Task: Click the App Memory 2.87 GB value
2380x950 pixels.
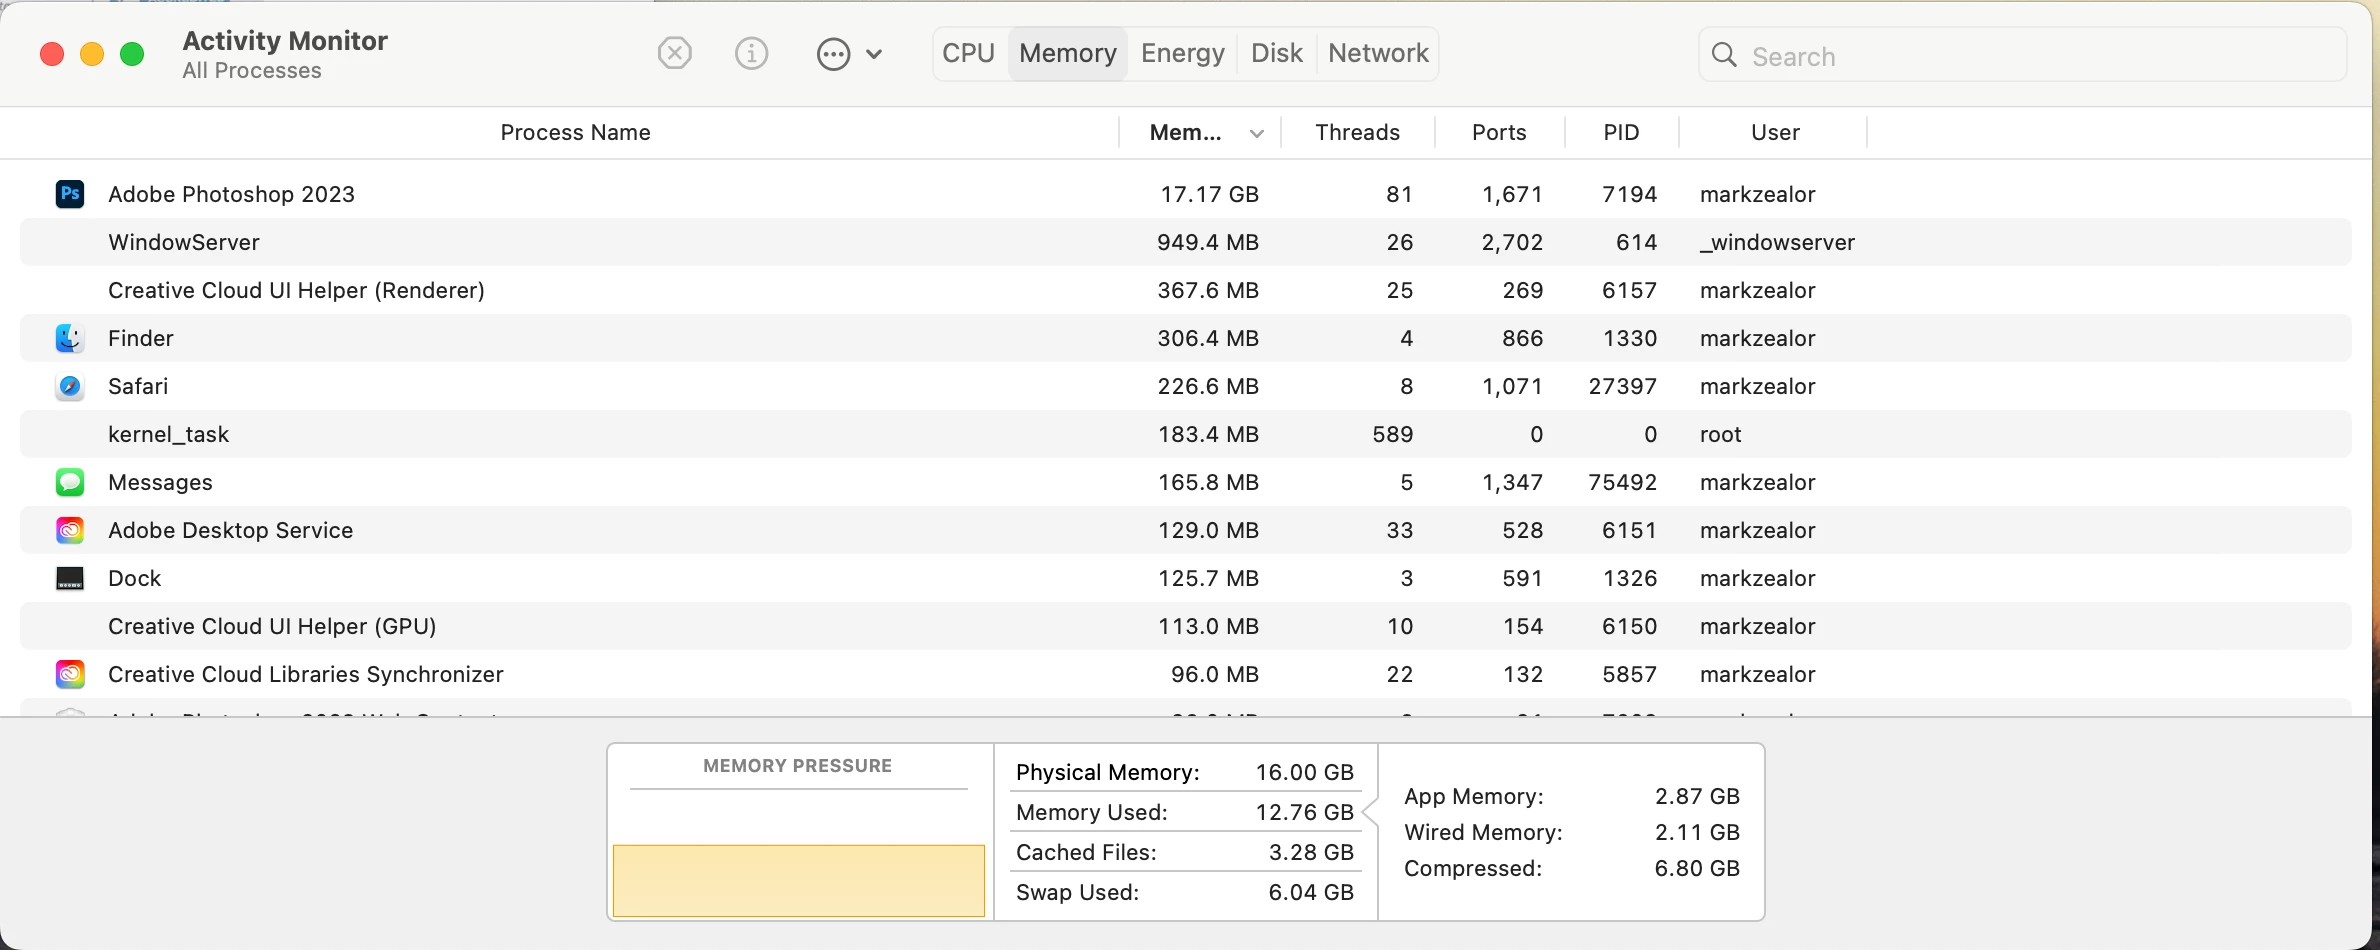Action: 1697,796
